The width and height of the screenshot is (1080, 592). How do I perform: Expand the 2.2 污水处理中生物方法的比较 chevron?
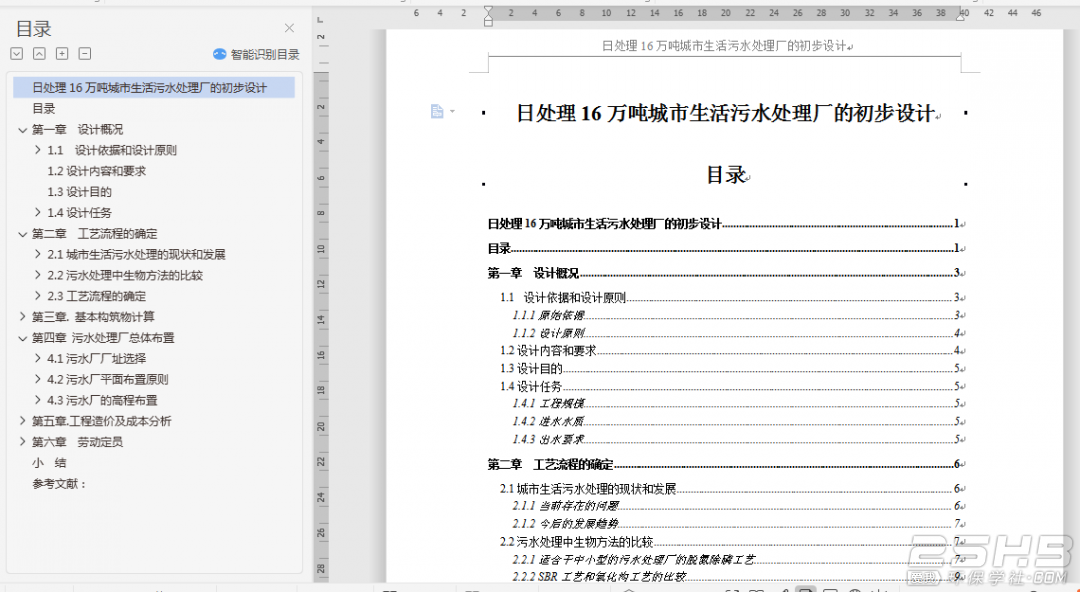click(x=38, y=275)
